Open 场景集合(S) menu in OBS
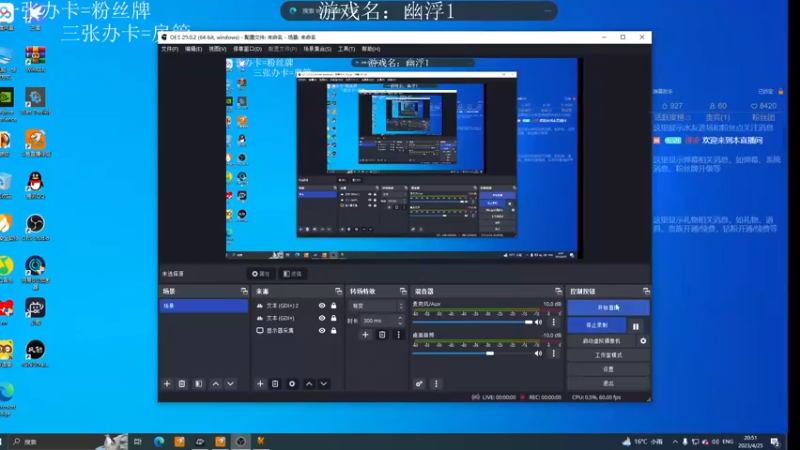 (317, 49)
